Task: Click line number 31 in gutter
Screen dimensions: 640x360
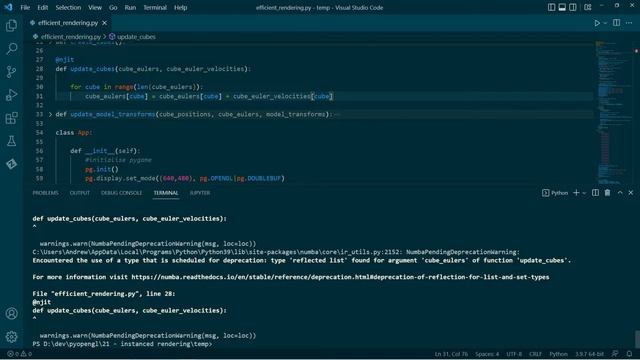Action: click(x=39, y=96)
